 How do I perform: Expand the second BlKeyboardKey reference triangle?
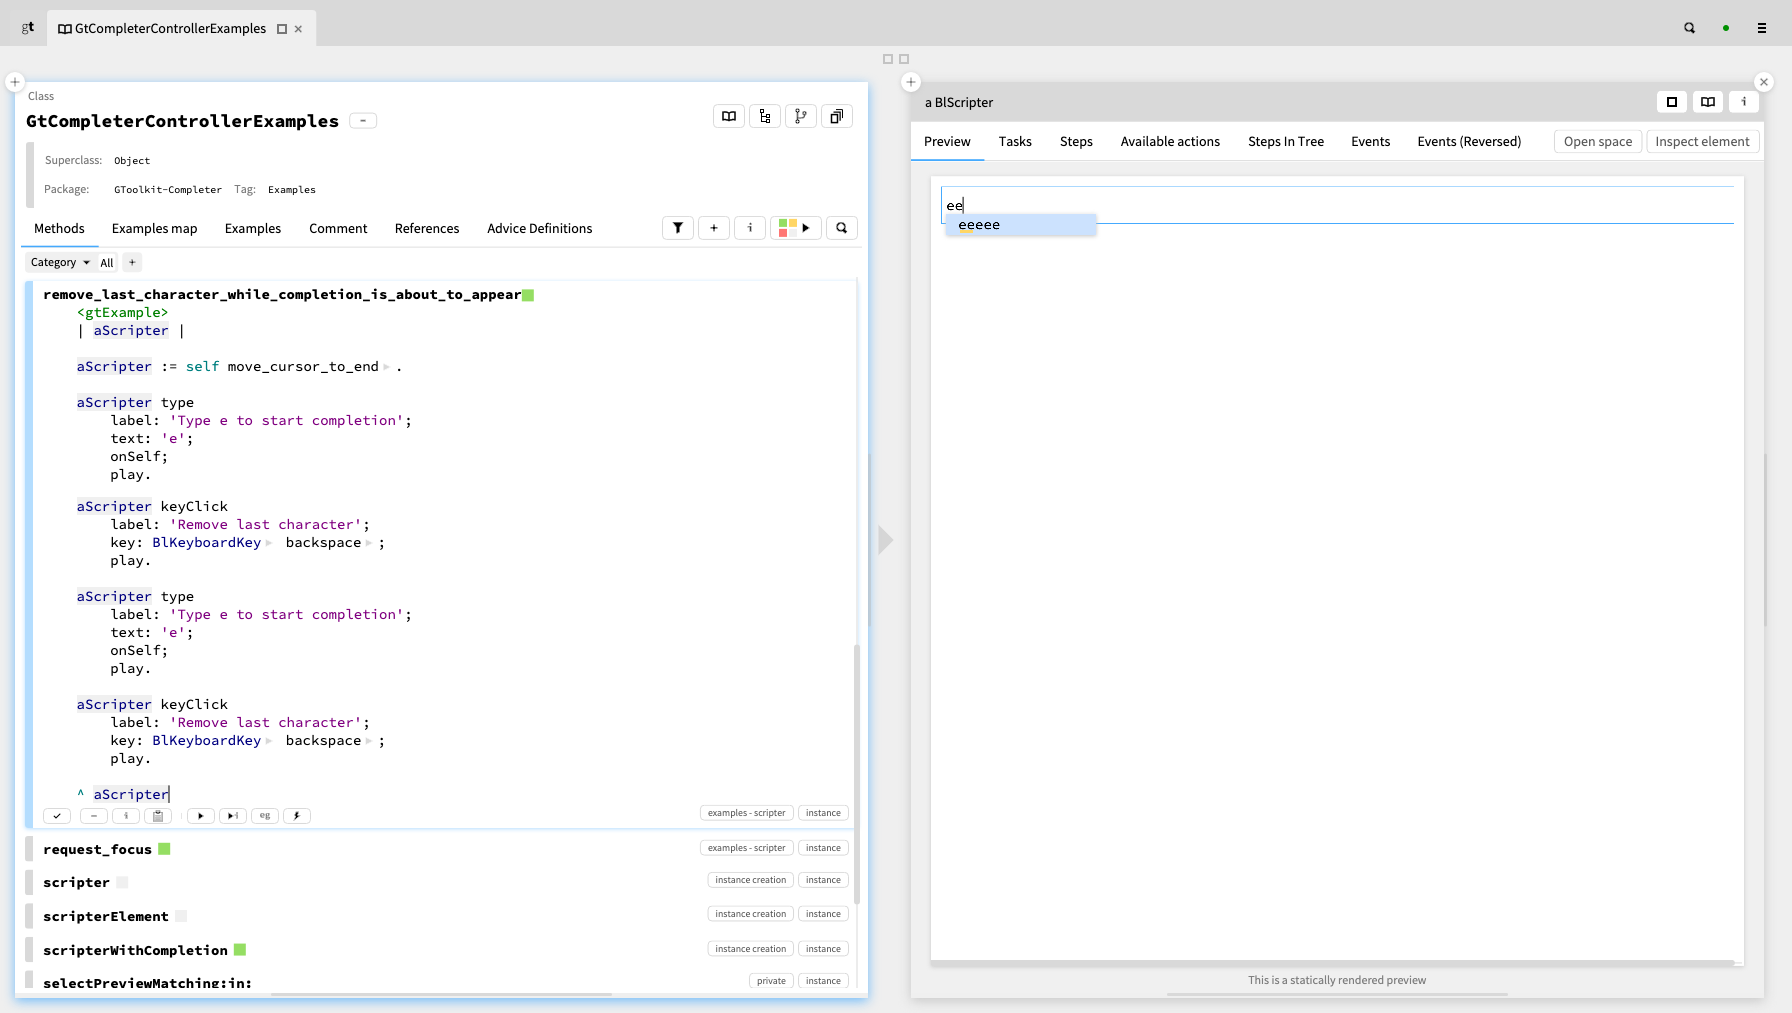(269, 741)
